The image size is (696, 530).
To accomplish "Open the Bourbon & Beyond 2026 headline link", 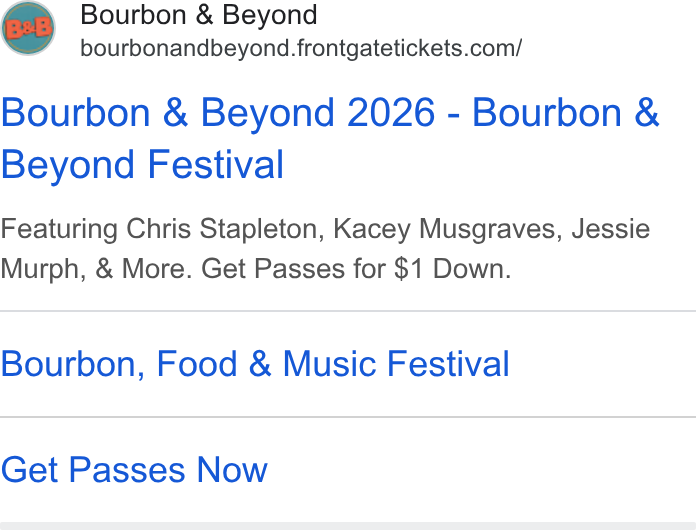I will coord(330,138).
